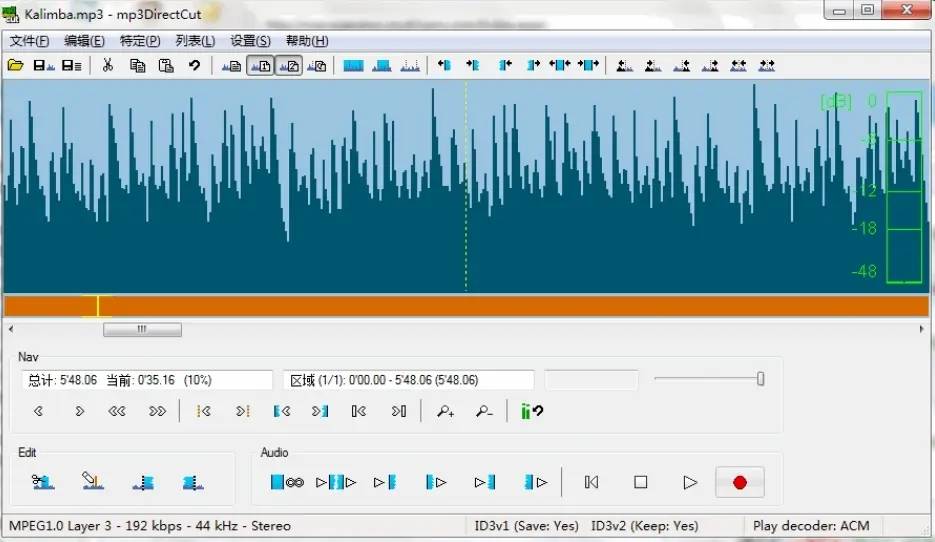Screen dimensions: 935x542
Task: Jump back with the double left chevrons
Action: point(117,411)
